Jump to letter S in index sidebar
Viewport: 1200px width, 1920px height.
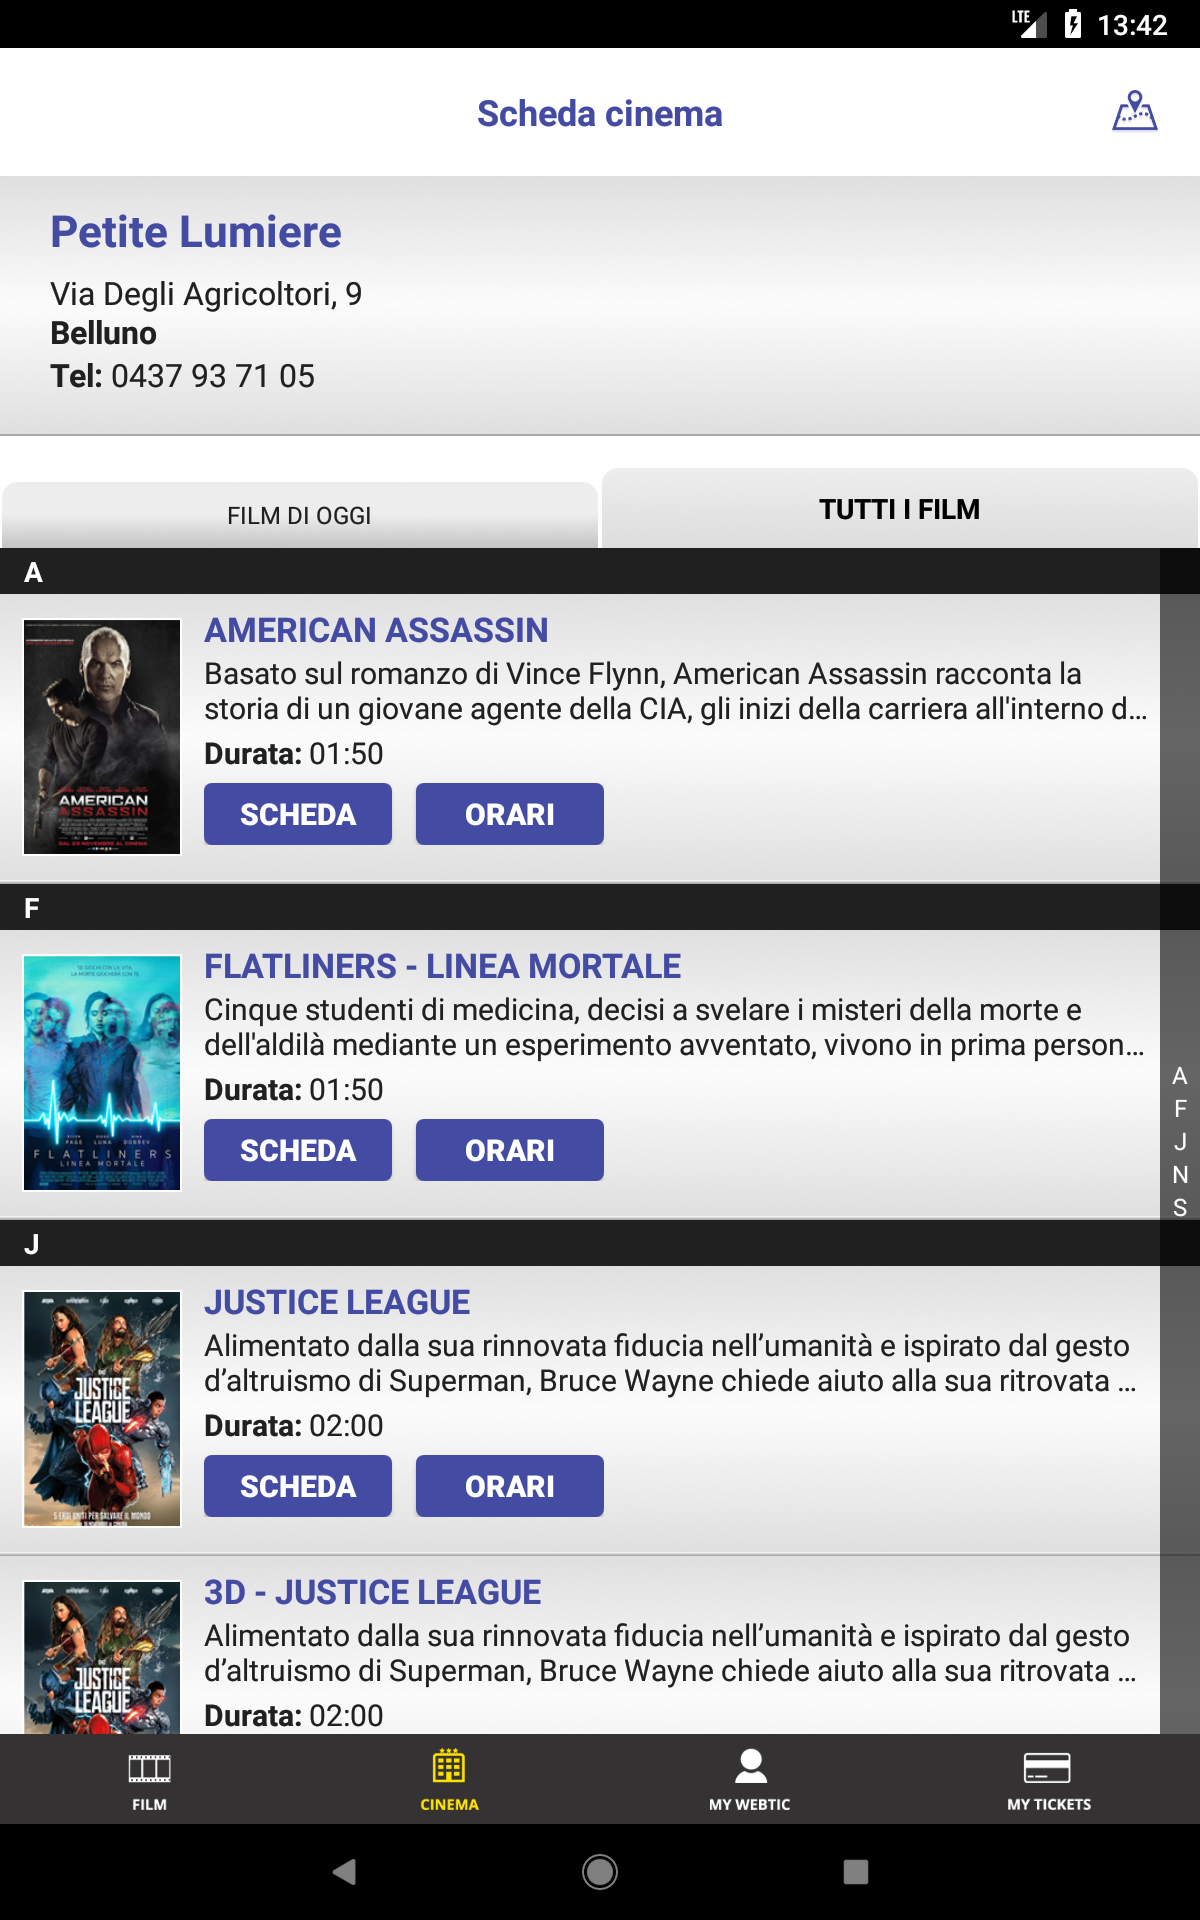[1180, 1207]
